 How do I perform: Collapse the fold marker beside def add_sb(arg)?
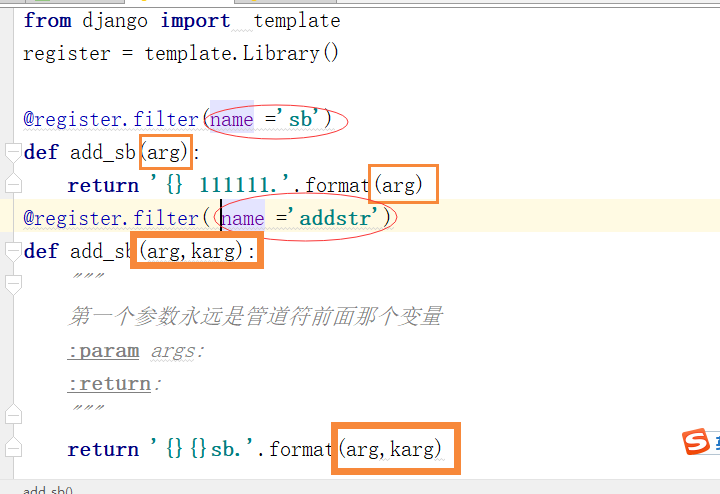[13, 152]
